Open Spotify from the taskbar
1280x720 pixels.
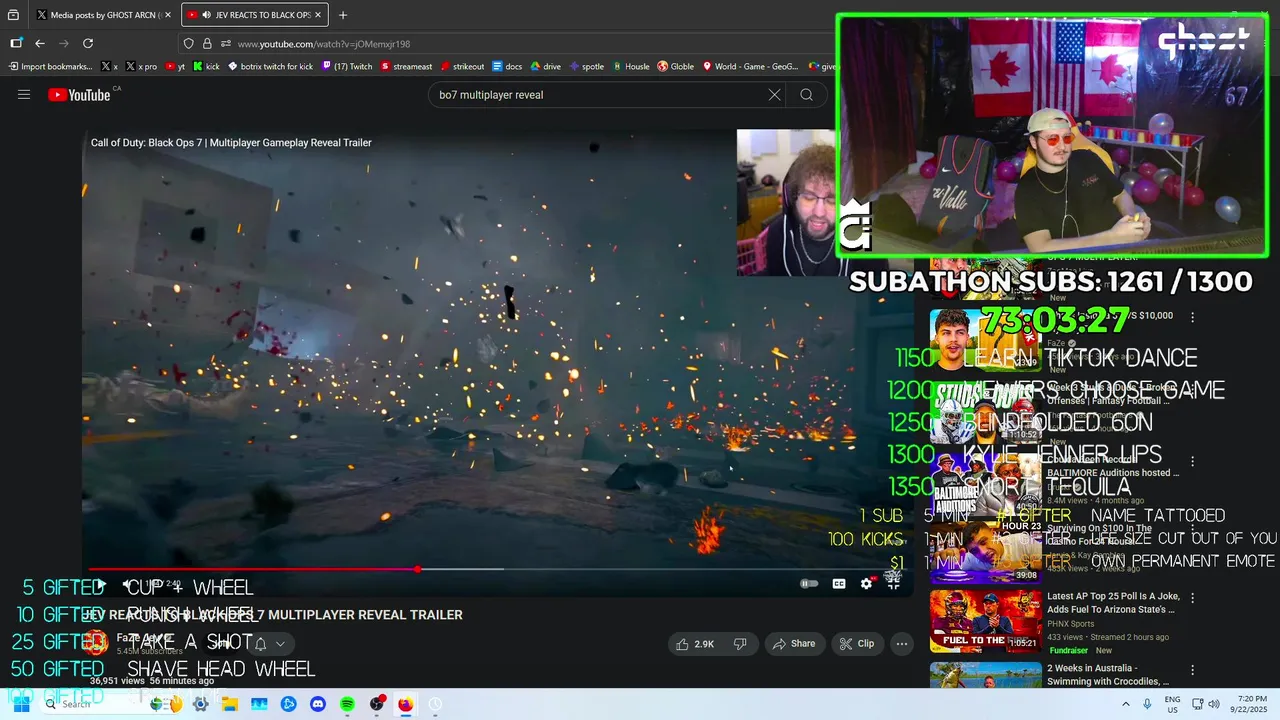point(347,704)
